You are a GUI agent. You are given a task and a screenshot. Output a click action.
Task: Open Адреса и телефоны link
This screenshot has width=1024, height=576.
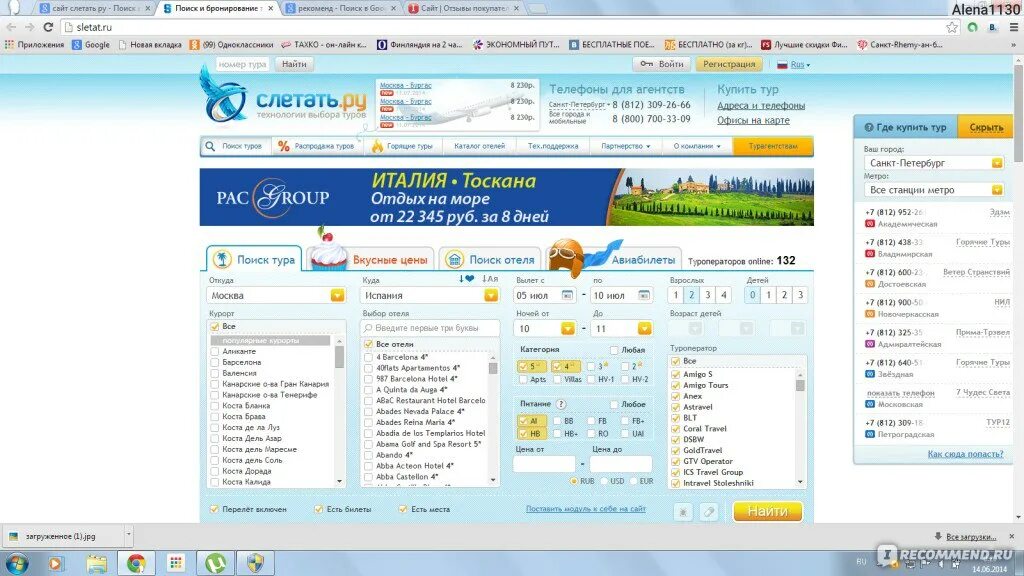[x=761, y=105]
